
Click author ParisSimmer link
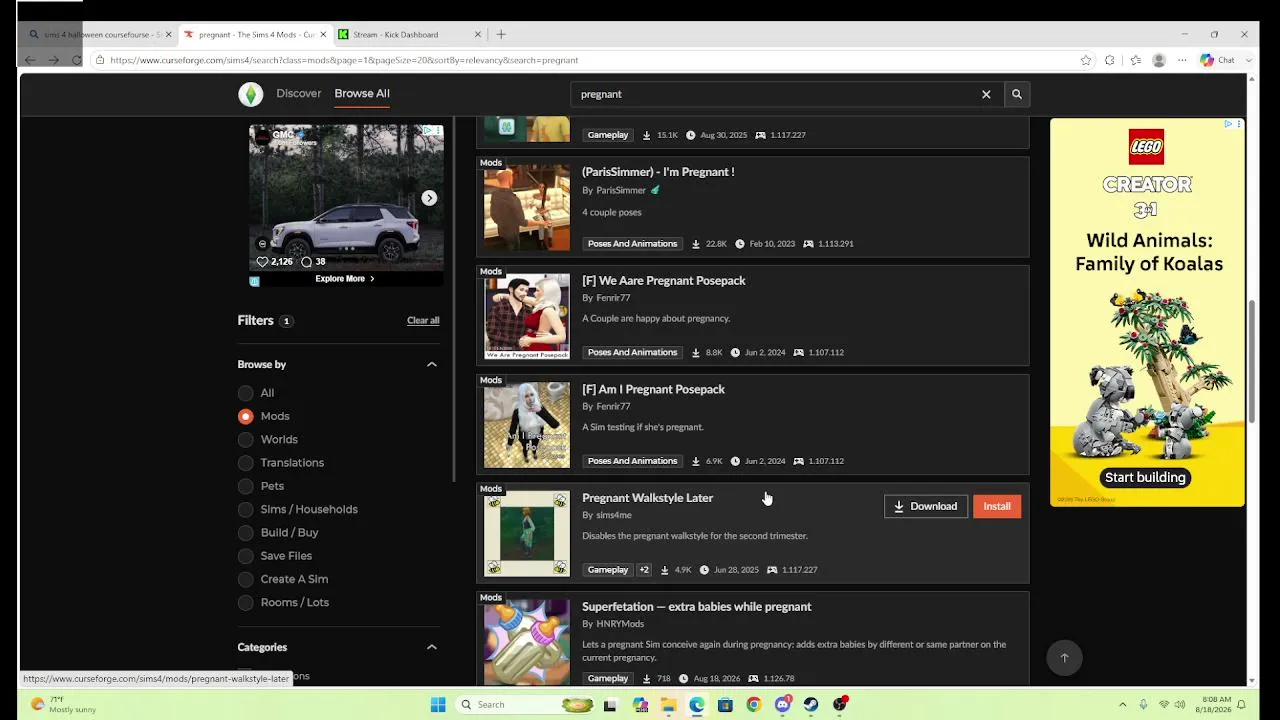(x=621, y=190)
